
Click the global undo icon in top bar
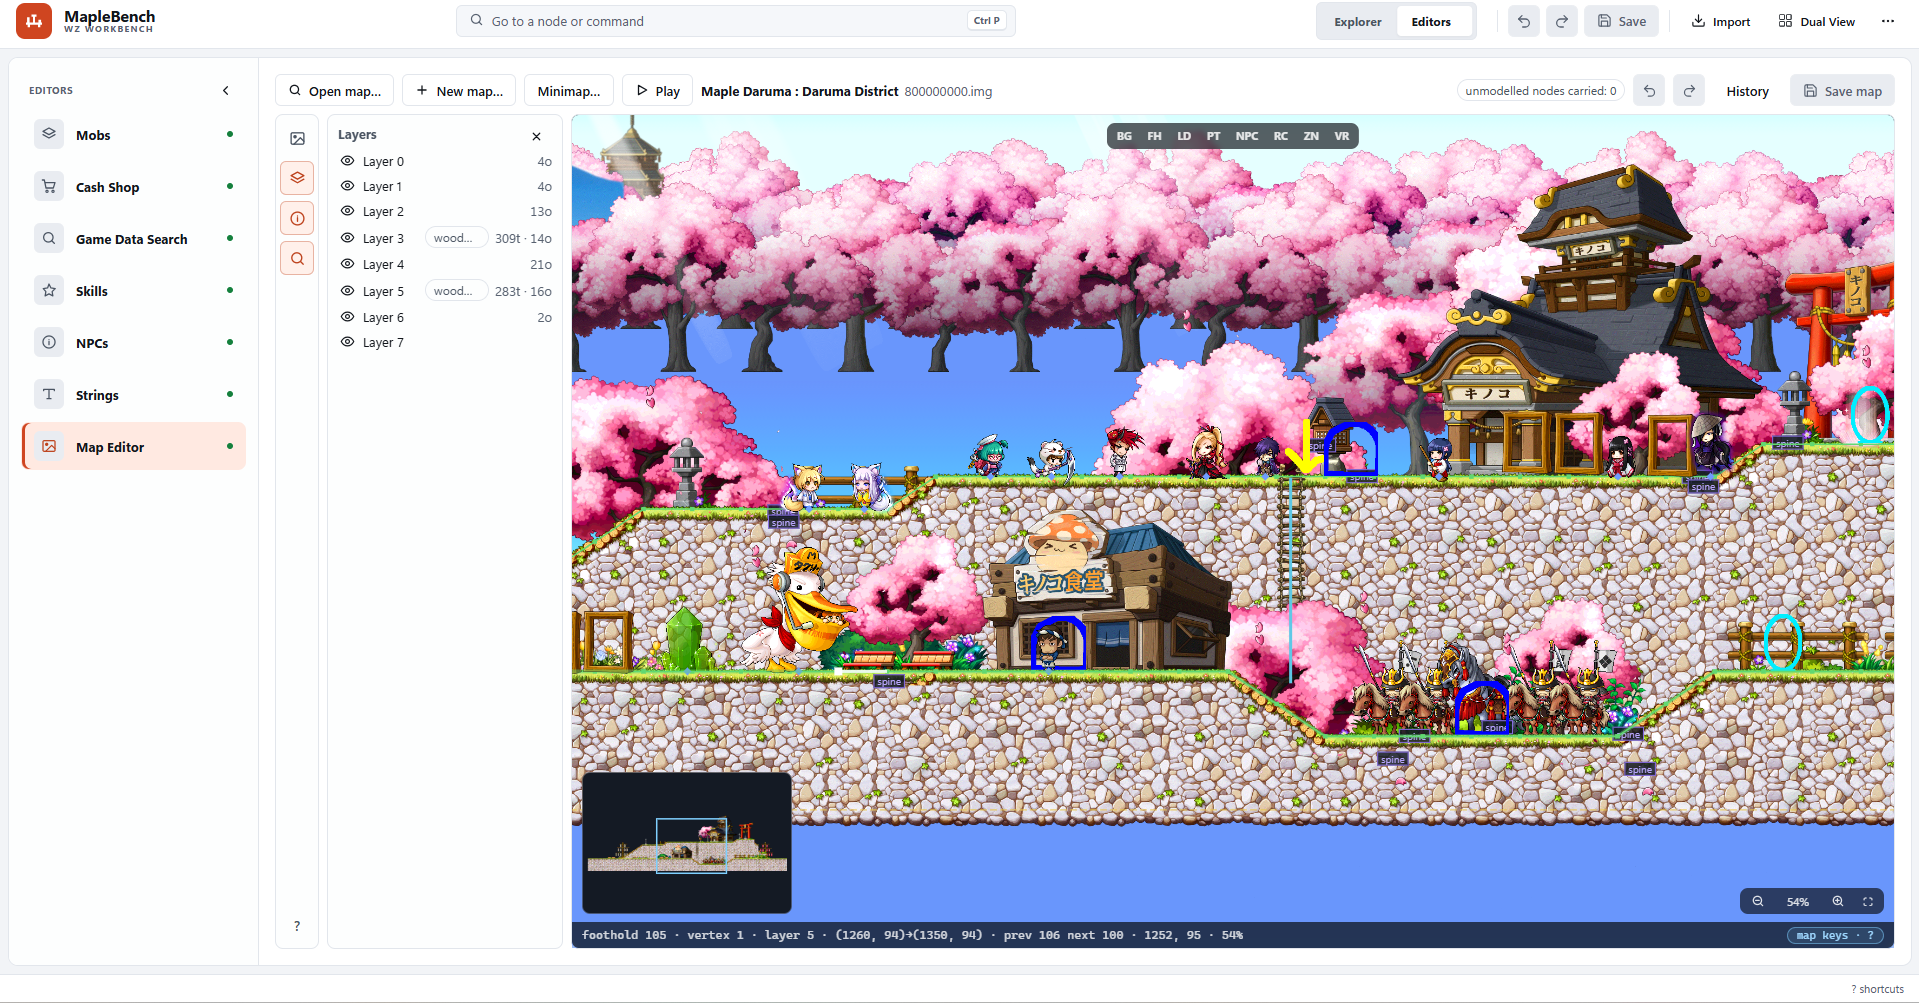(1524, 21)
